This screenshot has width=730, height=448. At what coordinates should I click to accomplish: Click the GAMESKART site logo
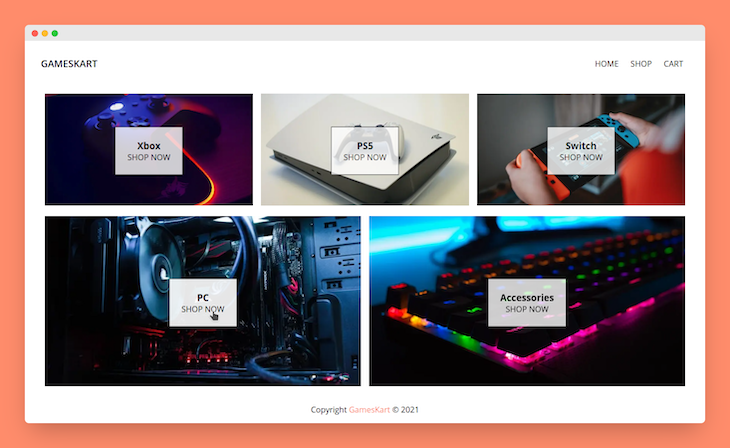click(69, 64)
